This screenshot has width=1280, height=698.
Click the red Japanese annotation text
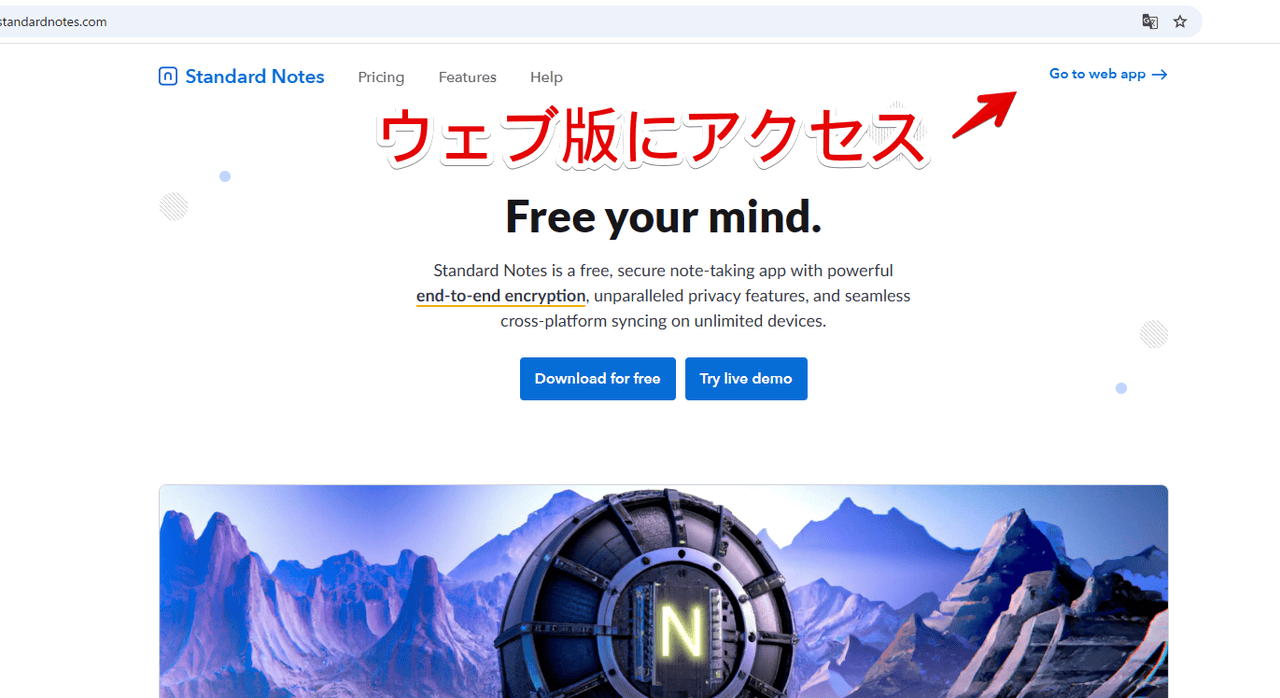pyautogui.click(x=652, y=137)
